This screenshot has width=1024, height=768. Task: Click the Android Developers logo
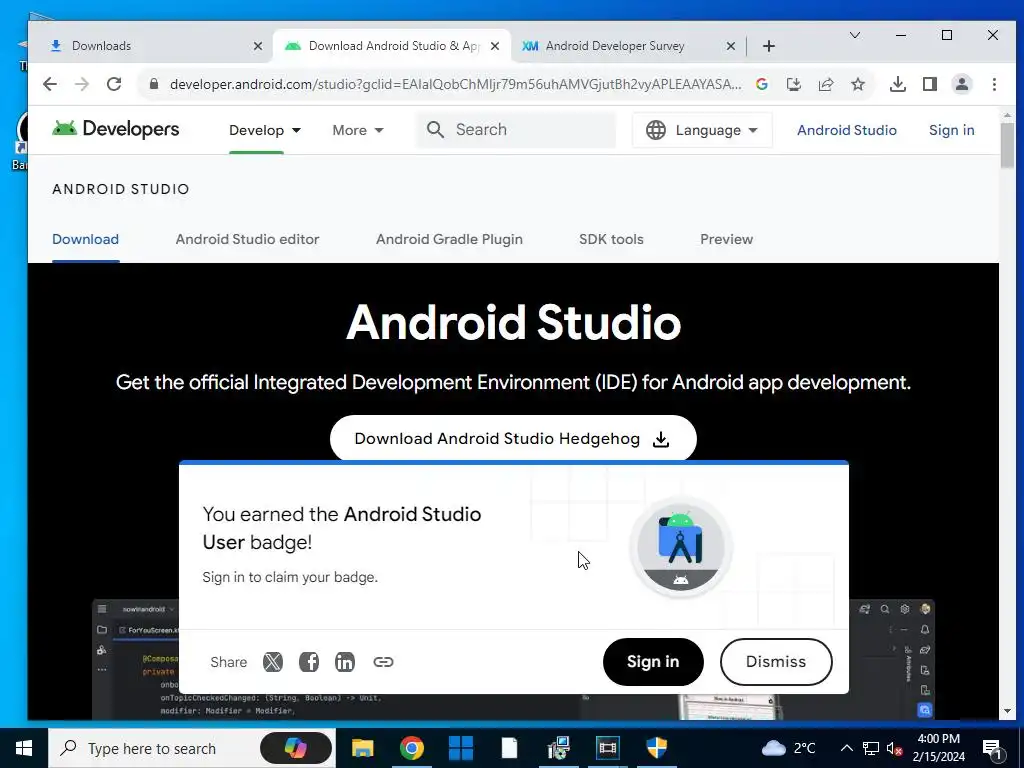coord(116,129)
